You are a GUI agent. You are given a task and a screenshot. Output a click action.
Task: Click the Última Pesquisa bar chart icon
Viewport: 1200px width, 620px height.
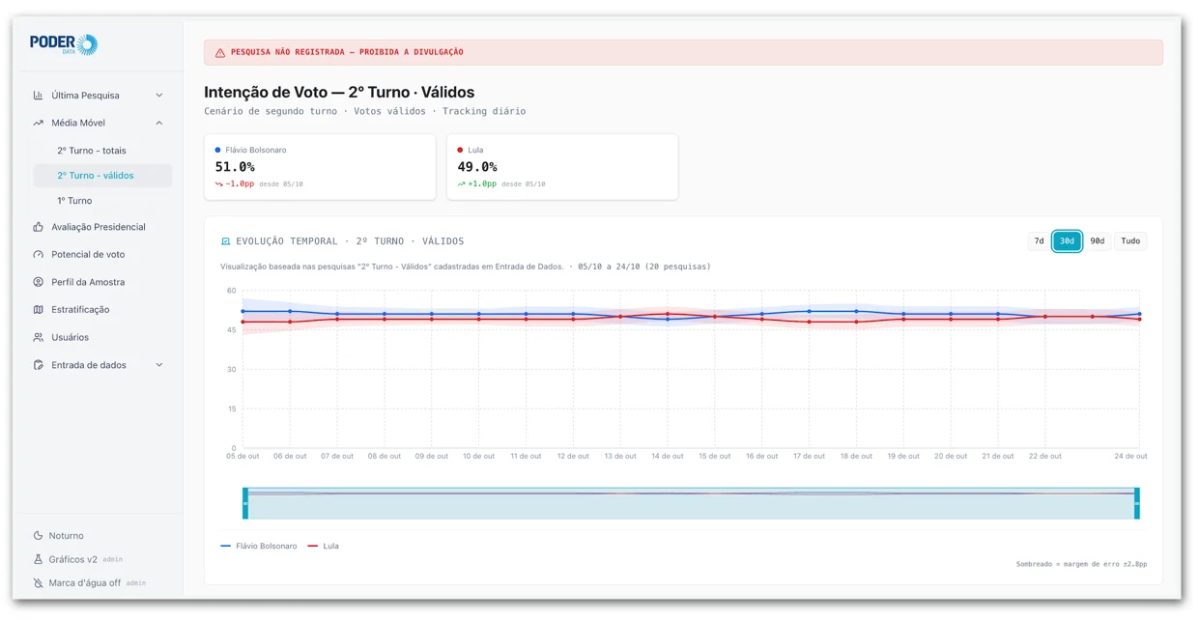[38, 95]
